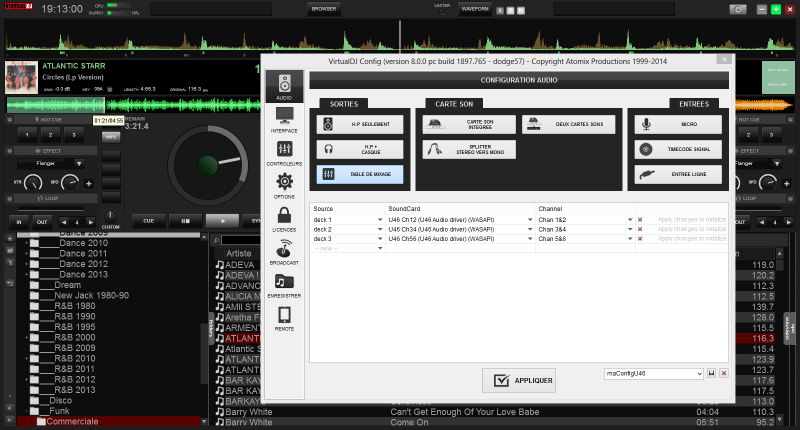800x430 pixels.
Task: Delete the deck 1 audio row
Action: (640, 219)
